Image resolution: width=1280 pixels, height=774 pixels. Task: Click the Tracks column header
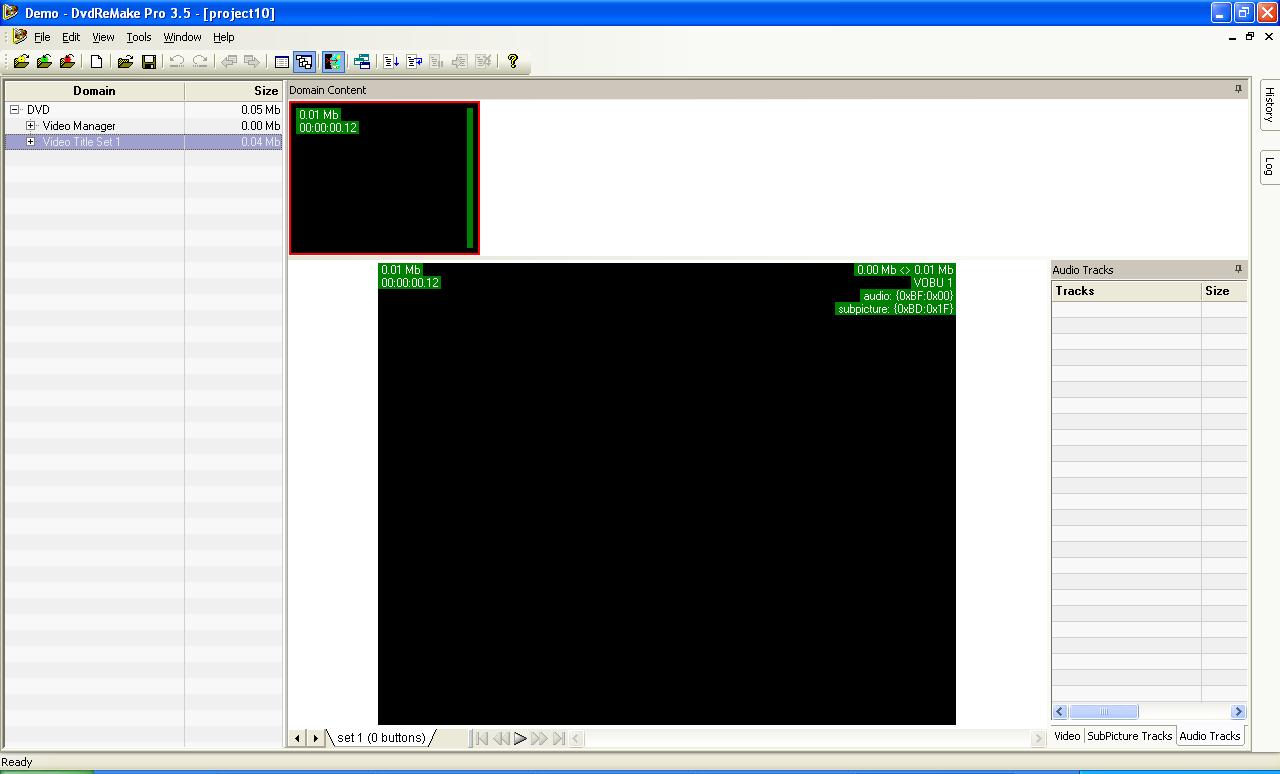(x=1126, y=291)
